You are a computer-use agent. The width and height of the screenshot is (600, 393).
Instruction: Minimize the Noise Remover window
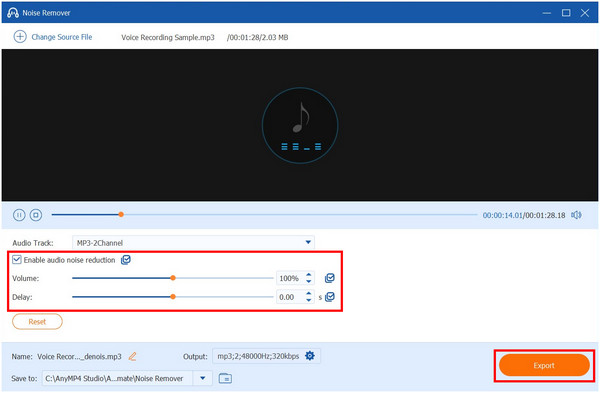[x=546, y=13]
